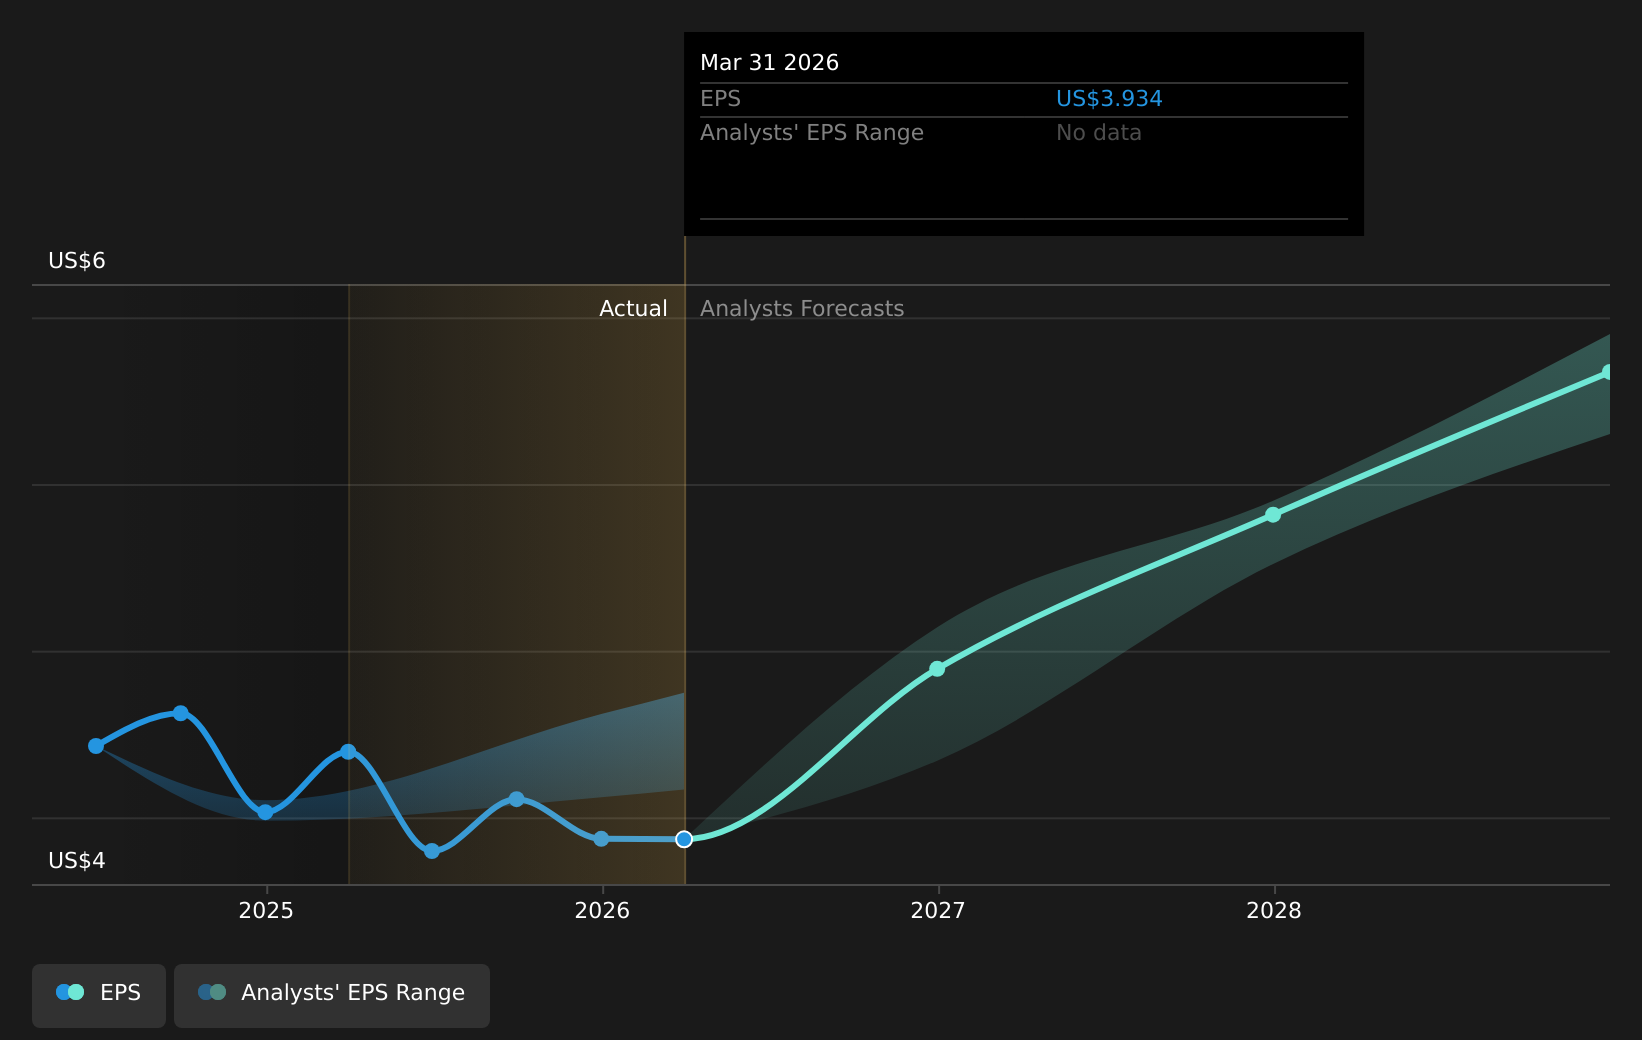The width and height of the screenshot is (1642, 1040).
Task: Select the late-2025 EPS data point
Action: 516,799
